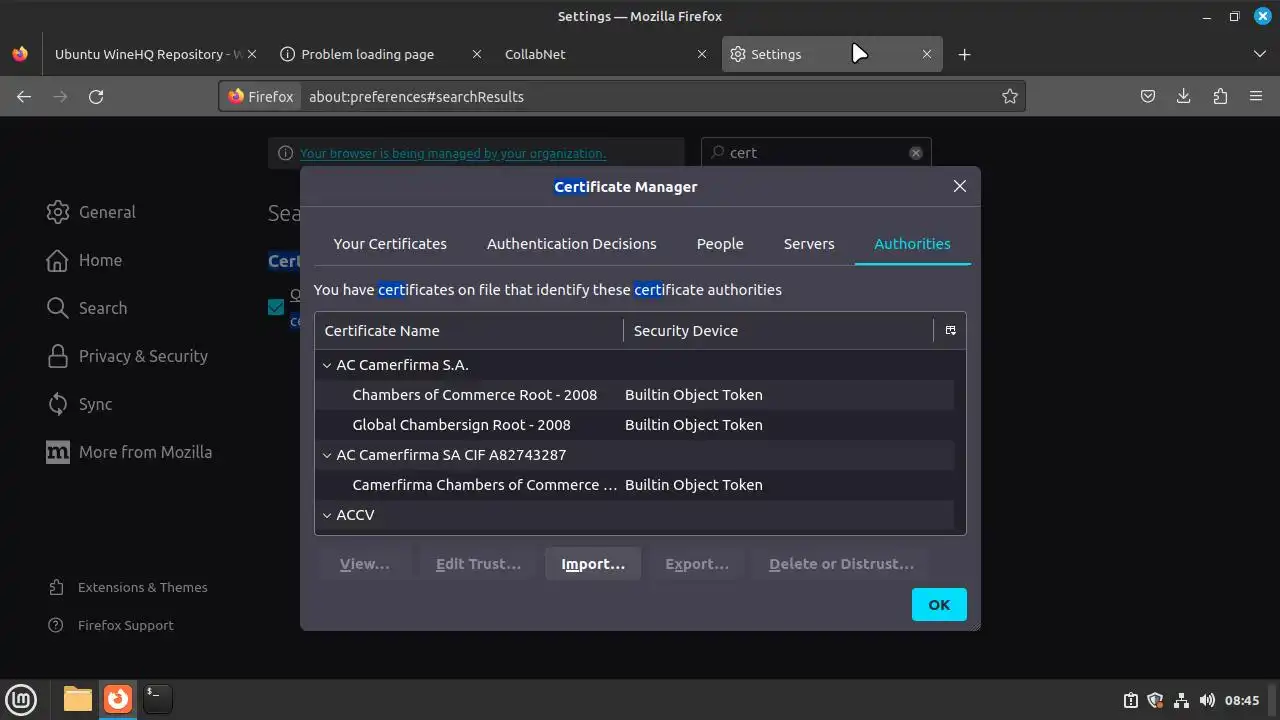
Task: Open Firefox Support link
Action: click(x=112, y=625)
